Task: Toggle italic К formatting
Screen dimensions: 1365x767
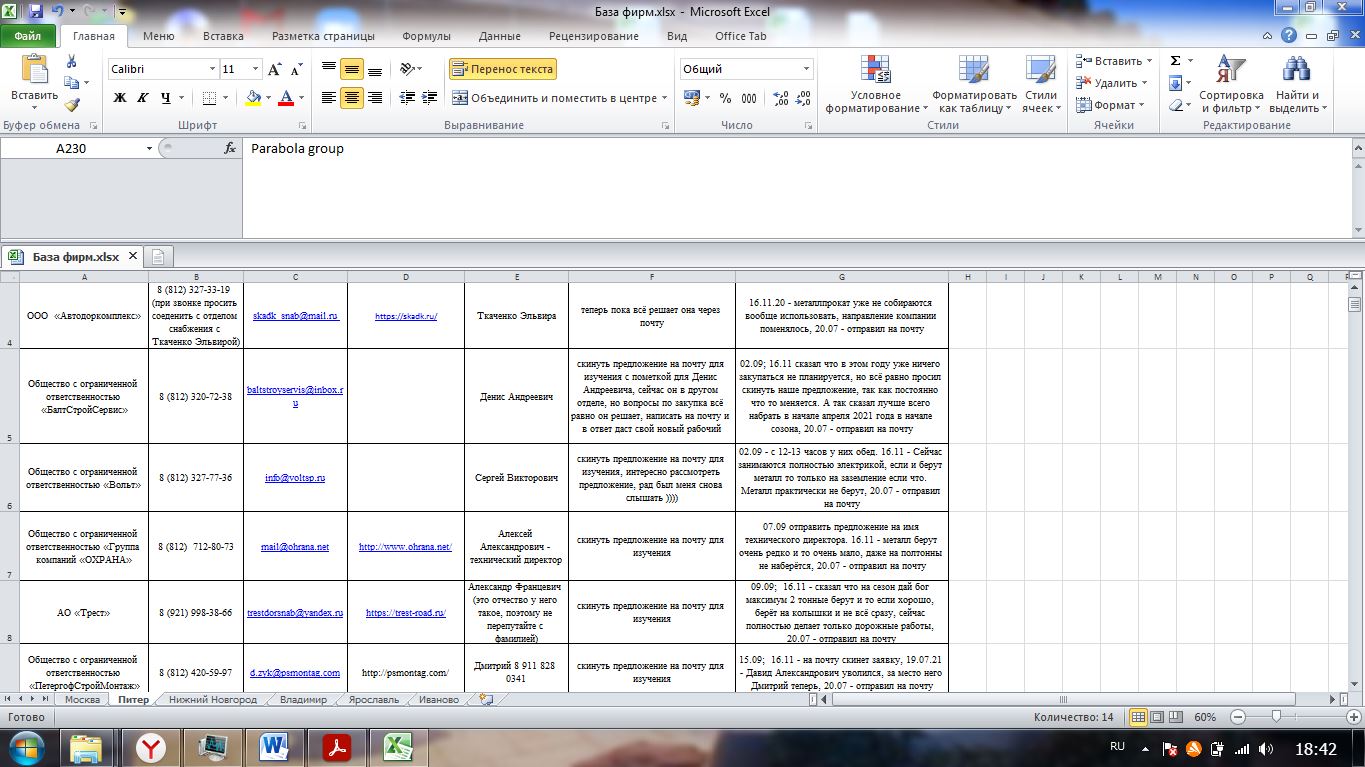Action: [x=143, y=98]
